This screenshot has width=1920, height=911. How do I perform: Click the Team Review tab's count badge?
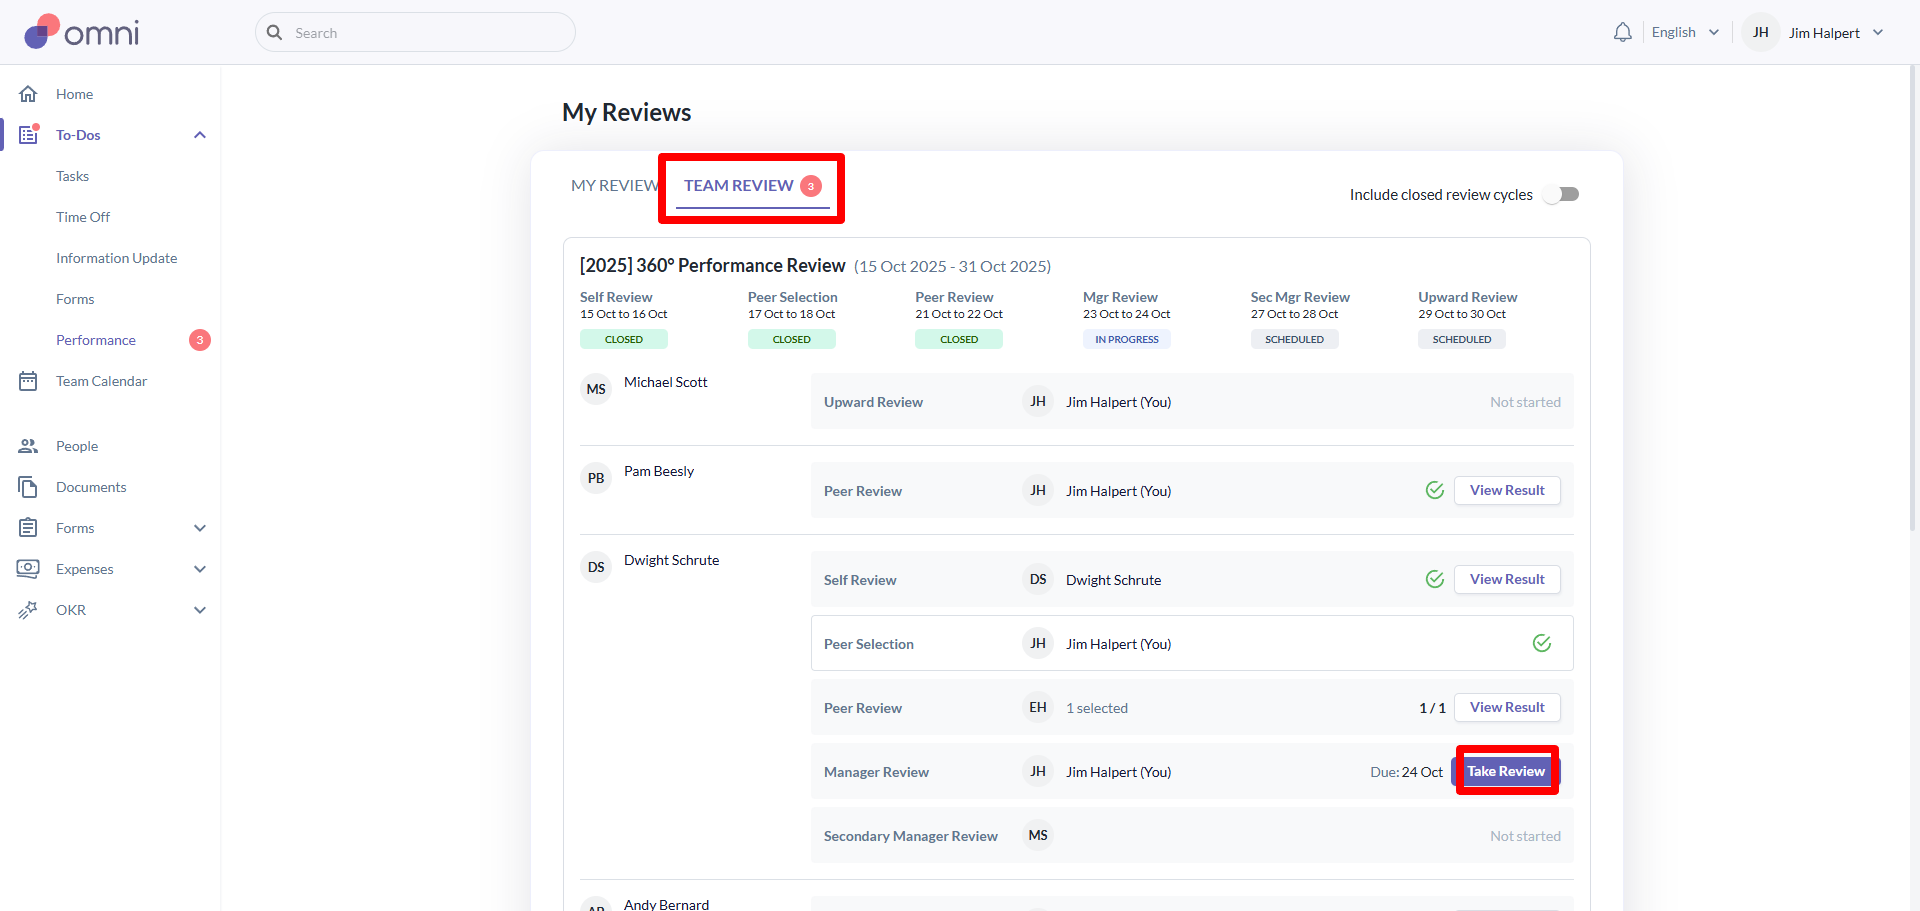click(811, 186)
